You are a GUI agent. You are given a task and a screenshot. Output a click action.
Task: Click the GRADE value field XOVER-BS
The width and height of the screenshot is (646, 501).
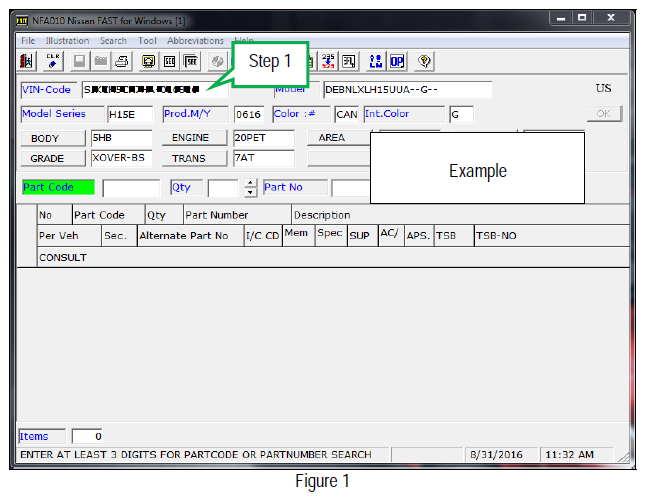coord(122,158)
